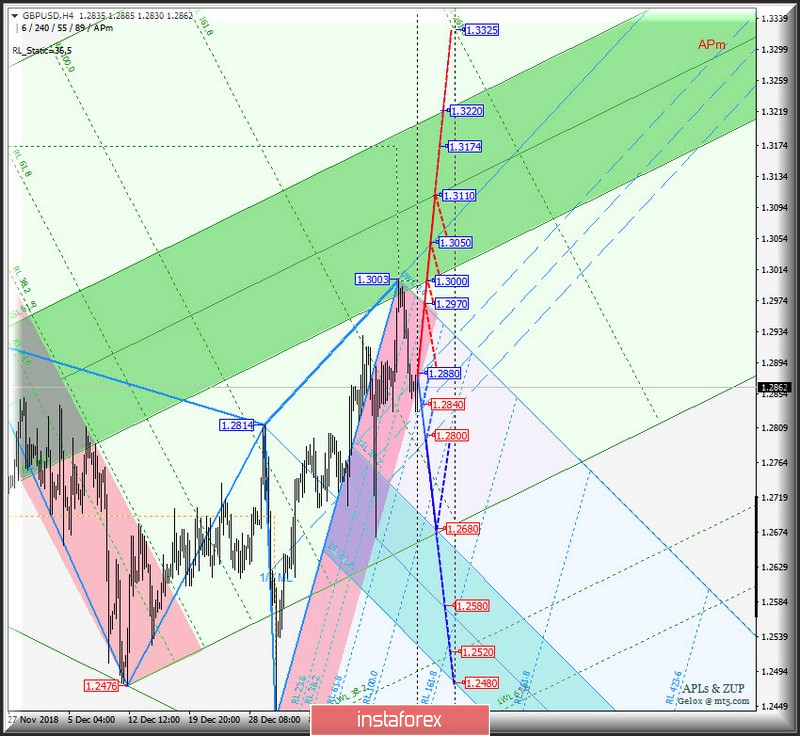Click the 28 Dec 08:00 date label
Screen dimensions: 800x736
click(x=274, y=720)
